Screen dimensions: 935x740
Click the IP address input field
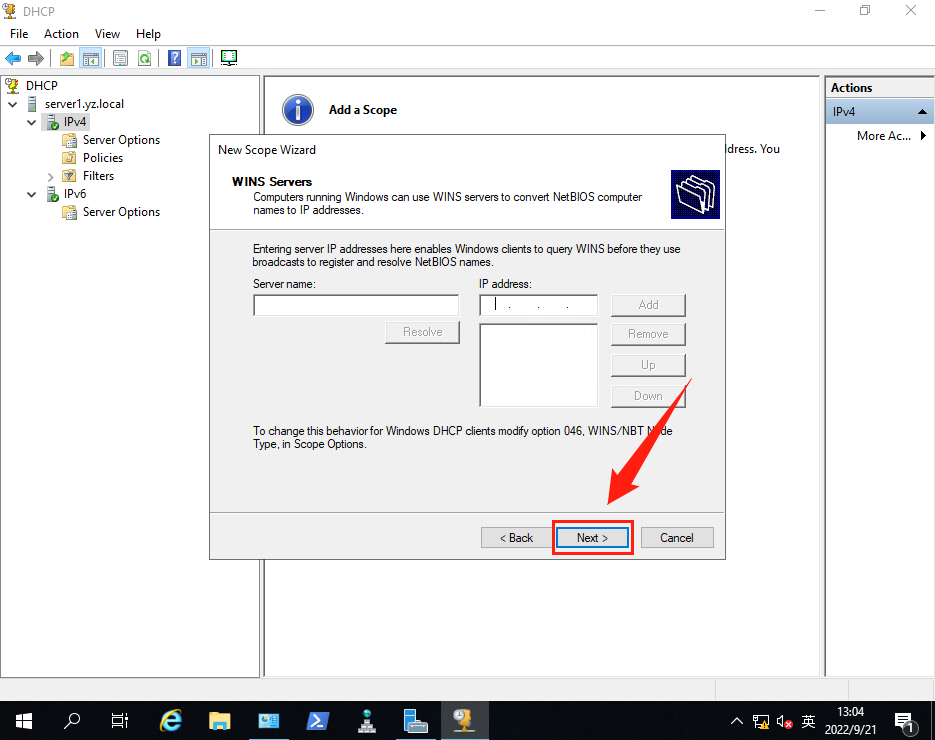tap(538, 305)
